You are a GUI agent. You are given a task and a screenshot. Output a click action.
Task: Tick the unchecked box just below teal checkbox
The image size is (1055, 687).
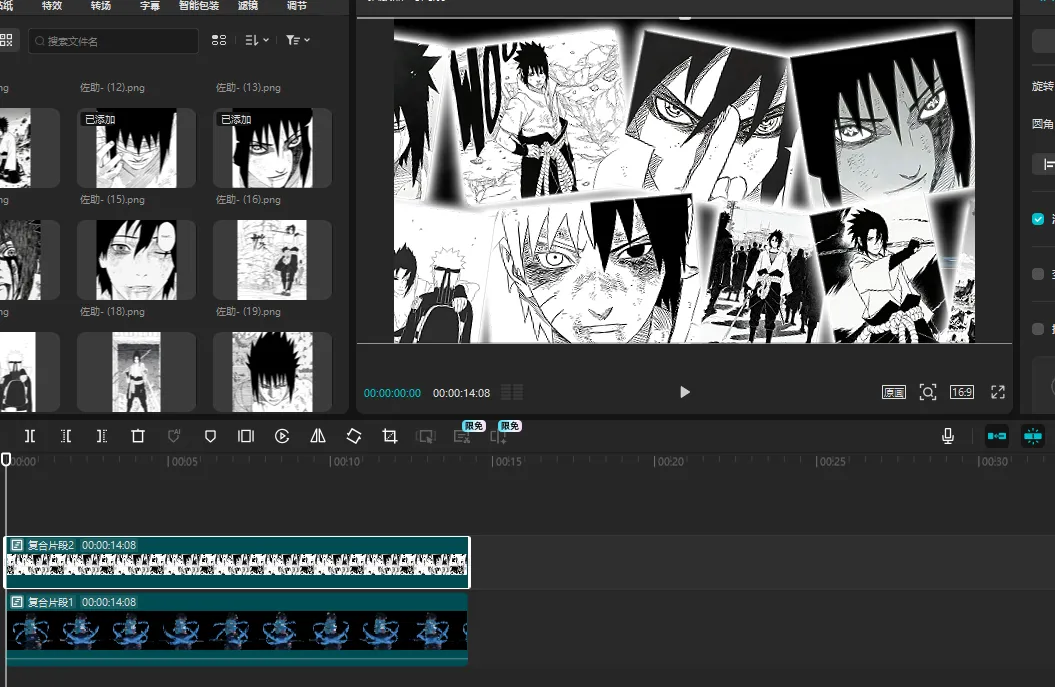[1038, 274]
